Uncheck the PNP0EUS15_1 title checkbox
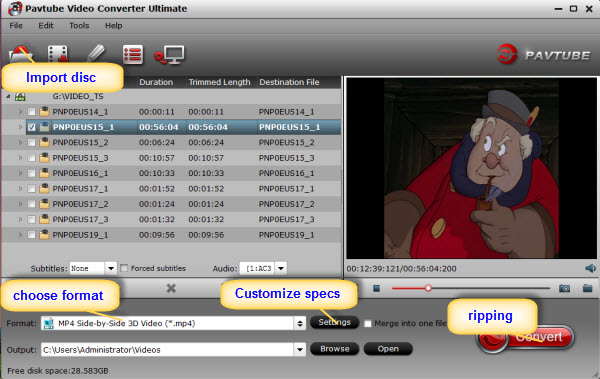This screenshot has height=379, width=600. coord(32,127)
